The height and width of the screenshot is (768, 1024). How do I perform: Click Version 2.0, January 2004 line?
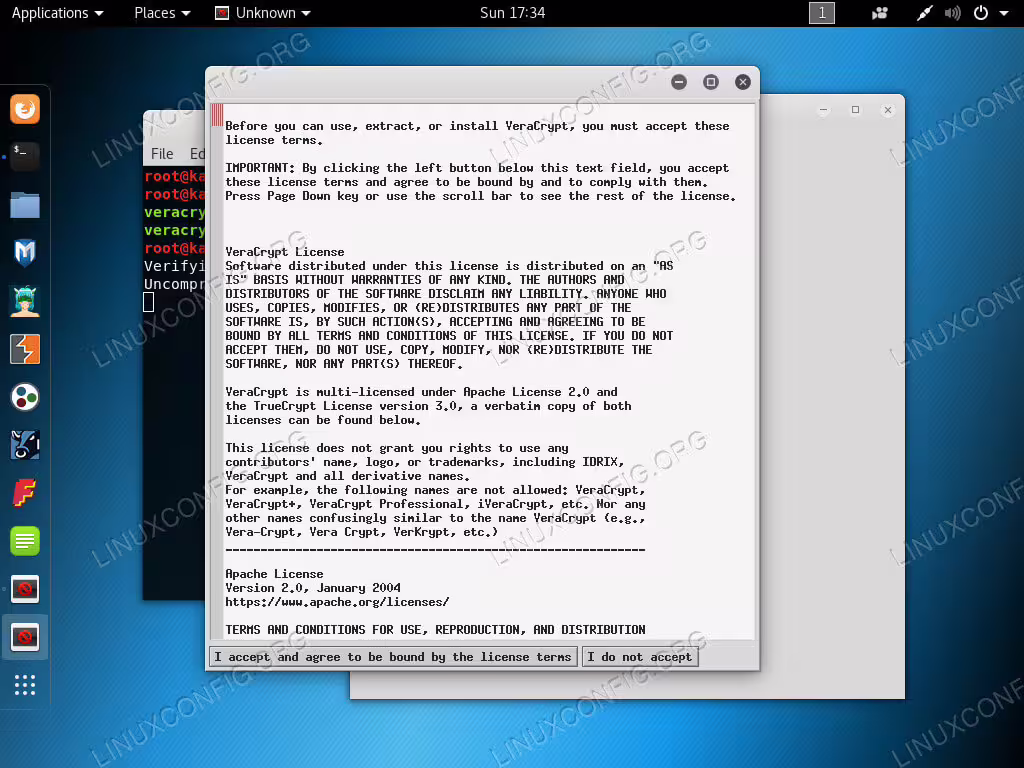313,588
